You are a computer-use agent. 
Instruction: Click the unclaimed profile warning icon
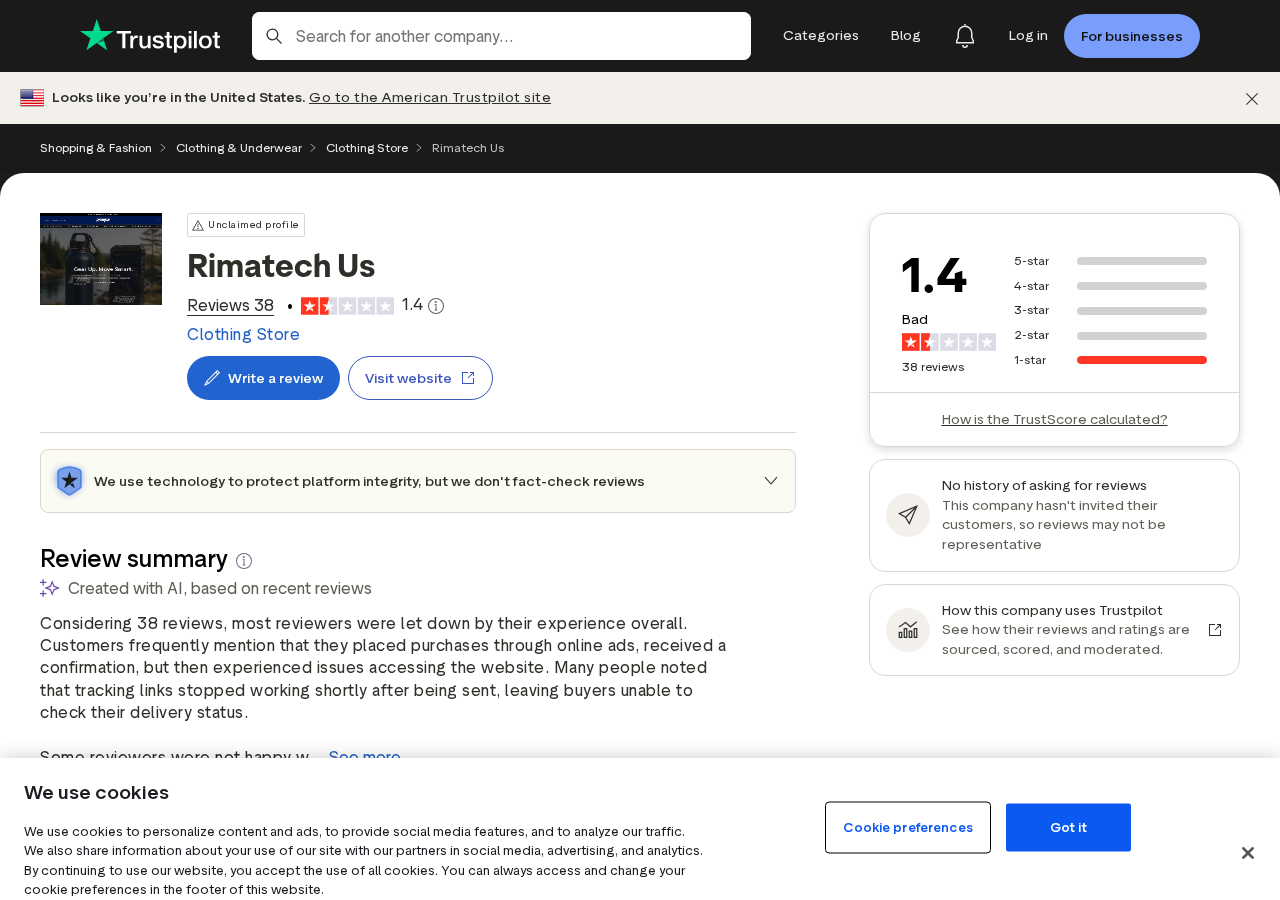[x=198, y=225]
